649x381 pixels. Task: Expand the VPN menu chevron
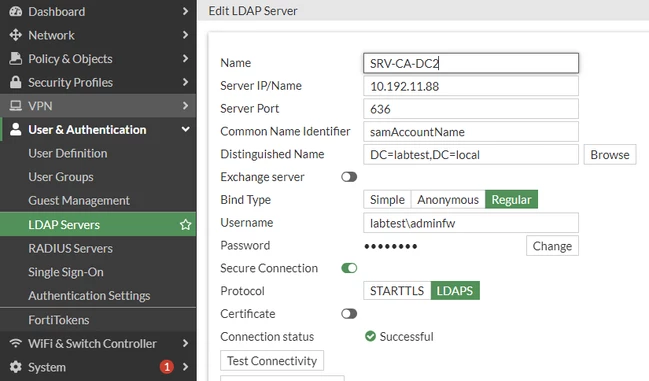(185, 106)
